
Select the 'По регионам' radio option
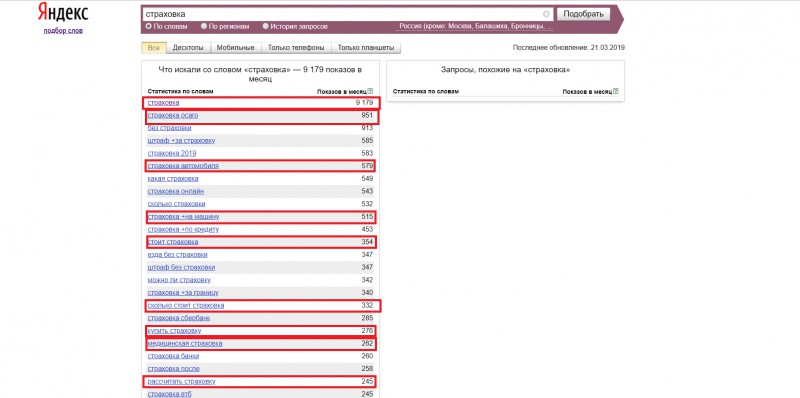[x=204, y=27]
